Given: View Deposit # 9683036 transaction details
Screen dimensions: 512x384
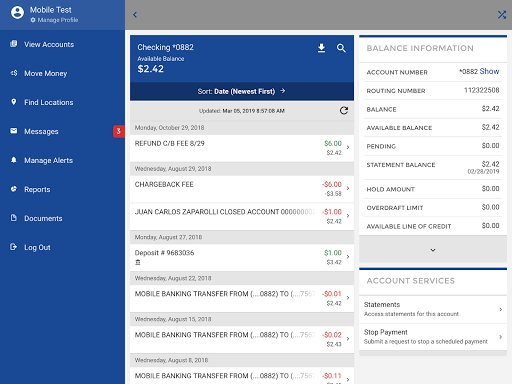Looking at the screenshot, I should point(242,257).
